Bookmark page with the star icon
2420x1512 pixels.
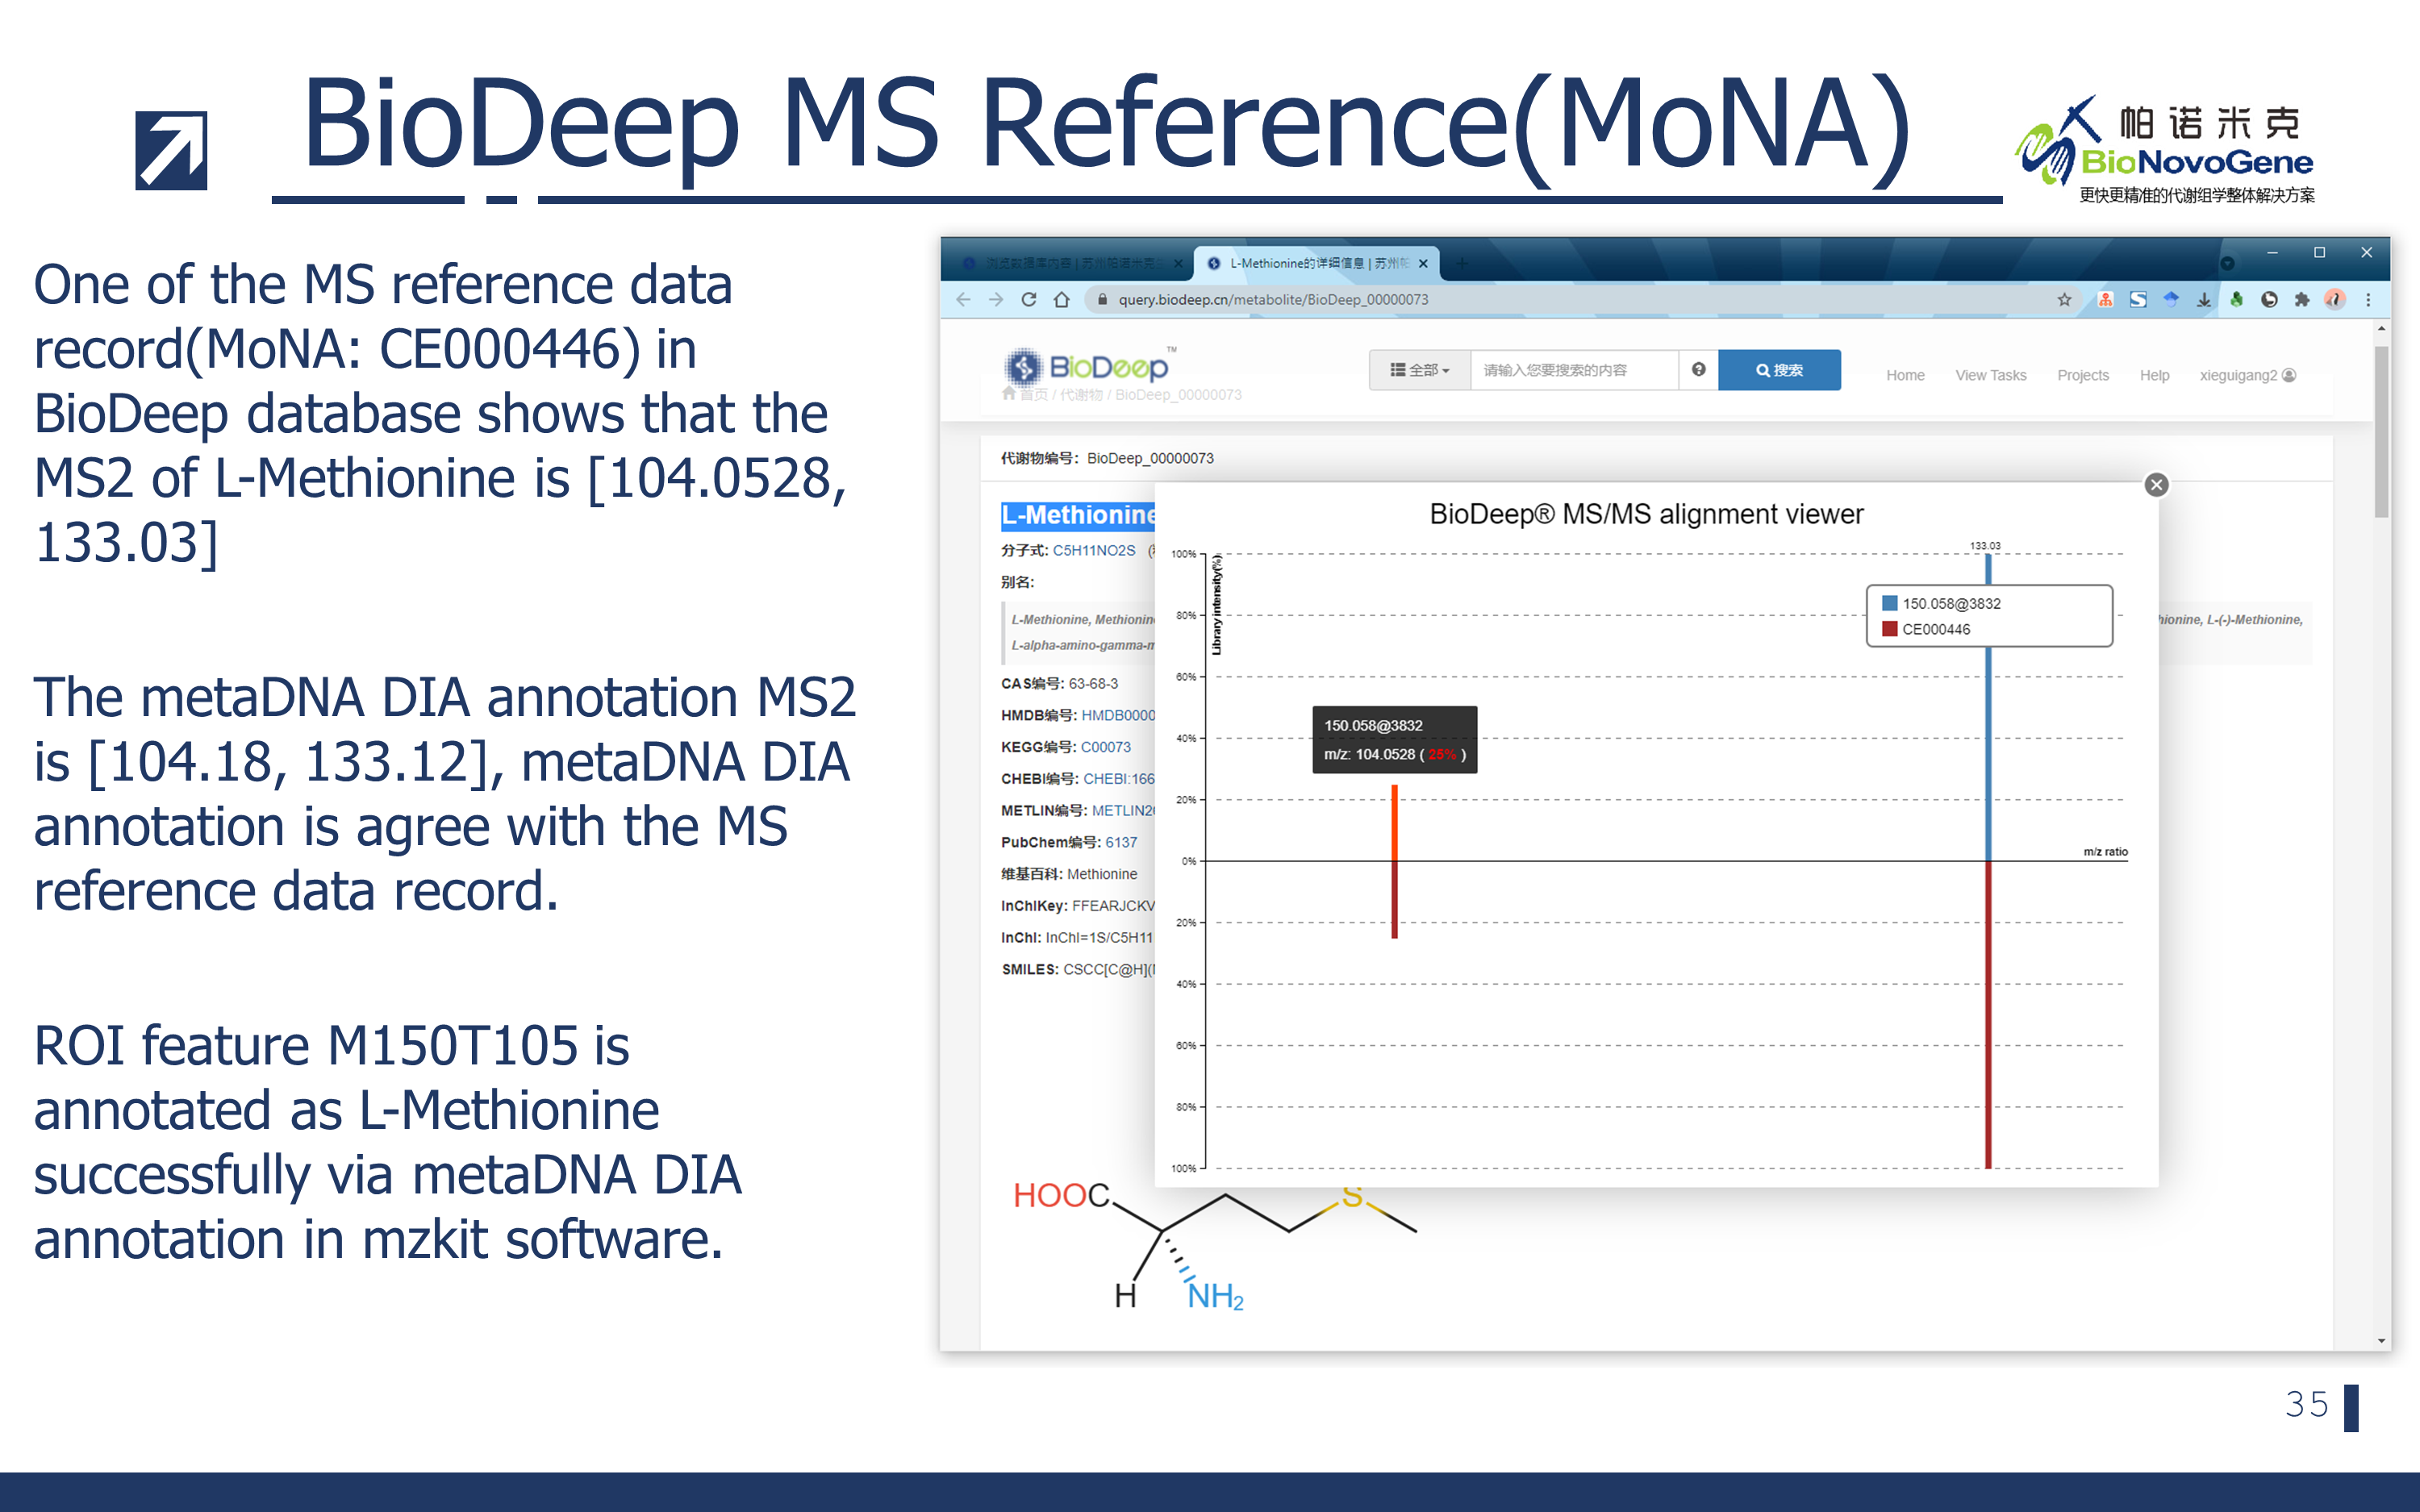pyautogui.click(x=2064, y=299)
